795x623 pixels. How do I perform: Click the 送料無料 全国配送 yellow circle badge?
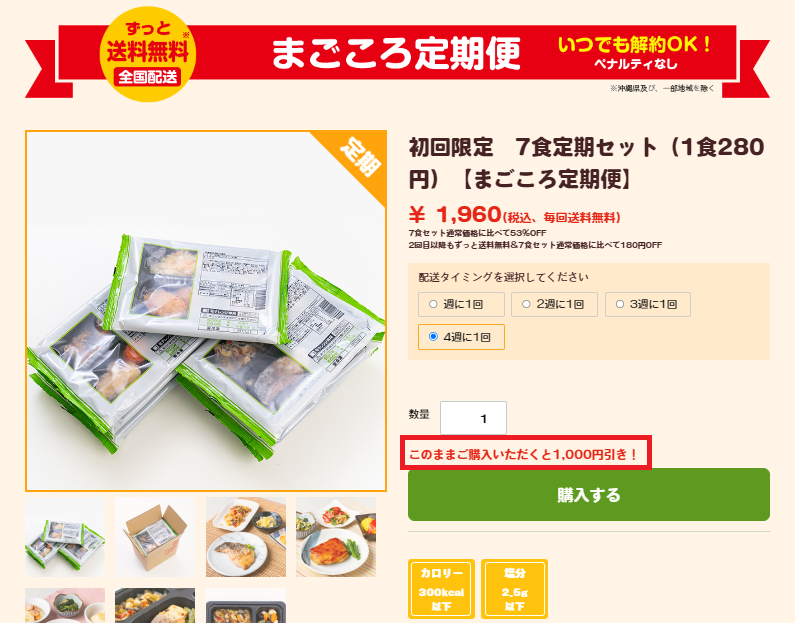pos(148,54)
